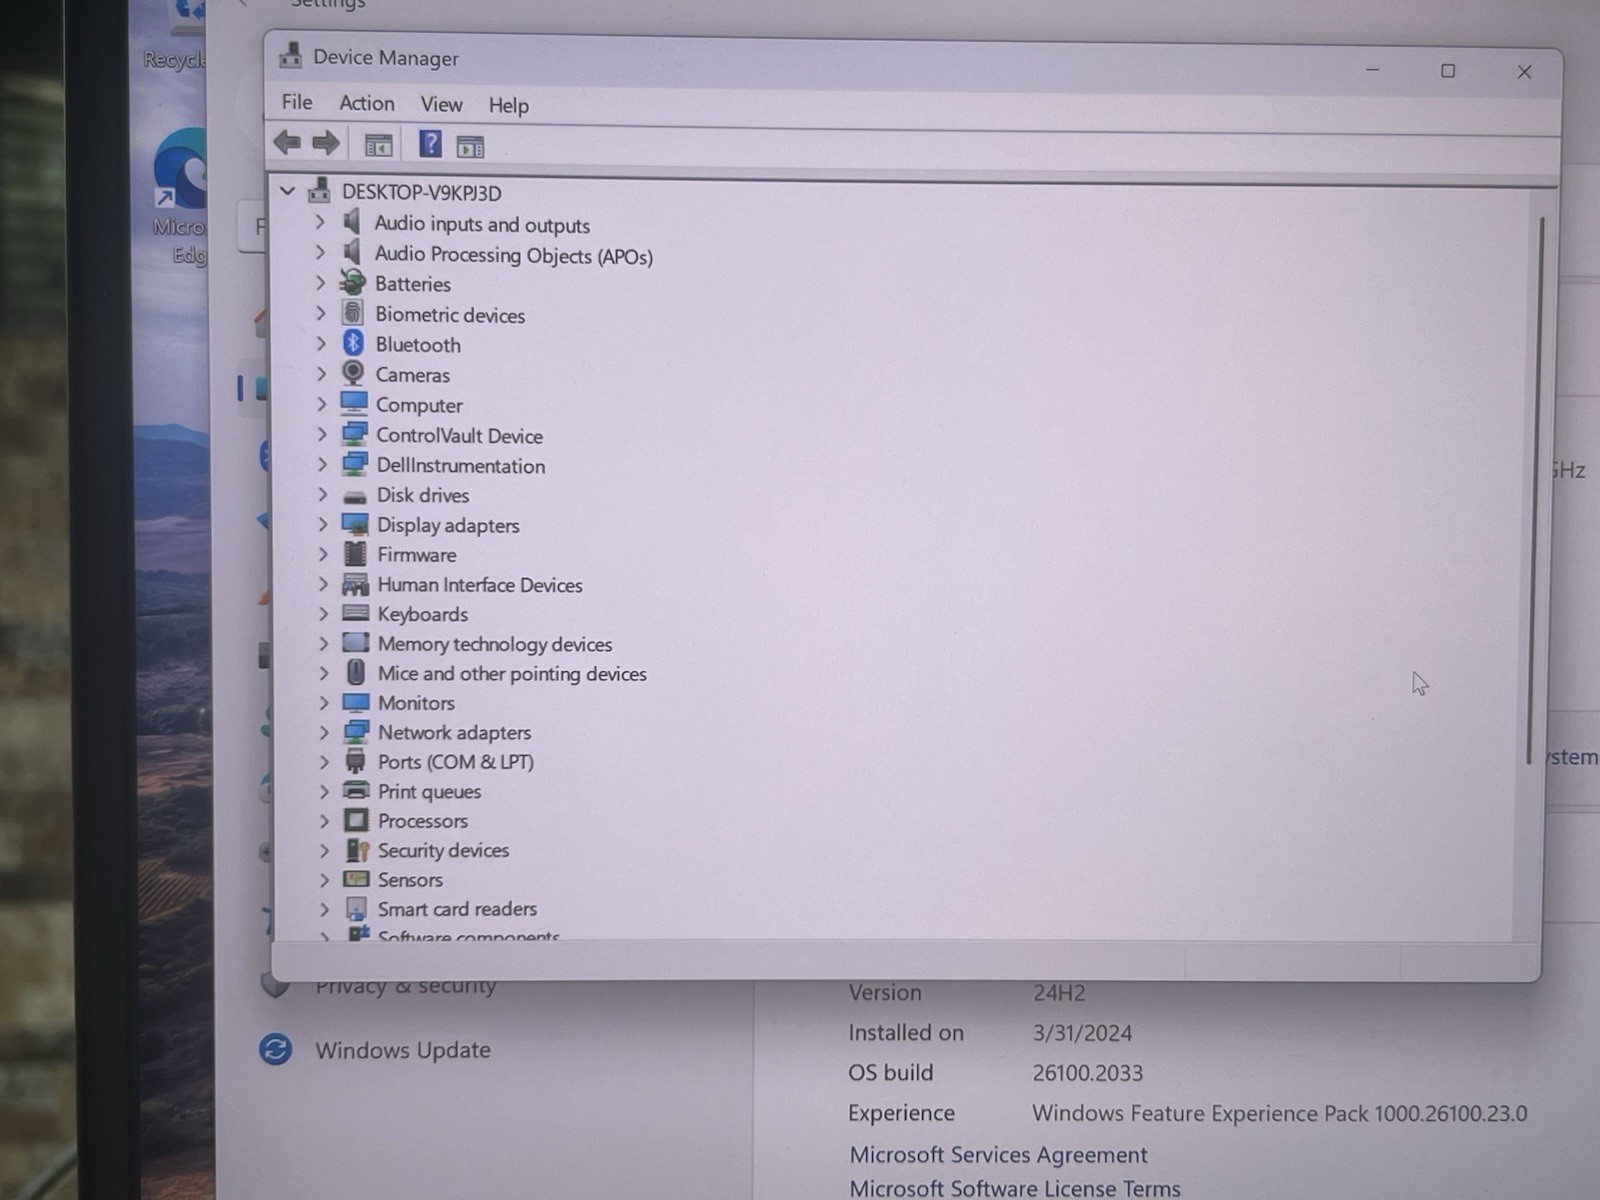Click the Version value 24H2

tap(1058, 993)
